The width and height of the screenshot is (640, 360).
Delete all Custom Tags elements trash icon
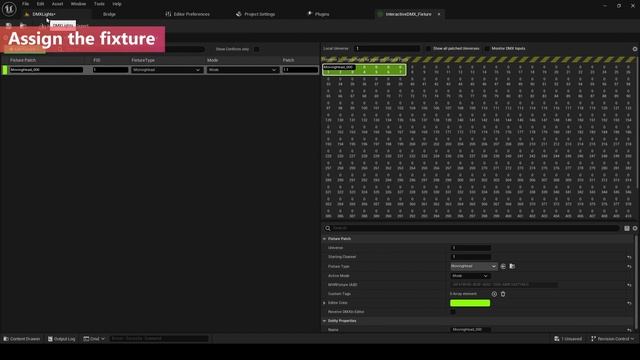coord(503,294)
